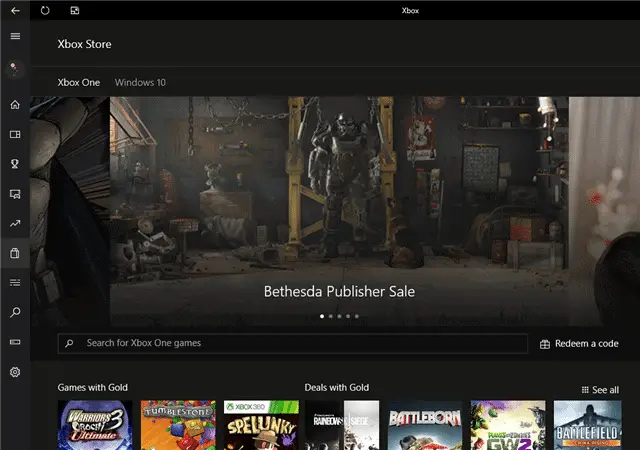
Task: Click the gift icon next to Redeem
Action: tap(545, 344)
